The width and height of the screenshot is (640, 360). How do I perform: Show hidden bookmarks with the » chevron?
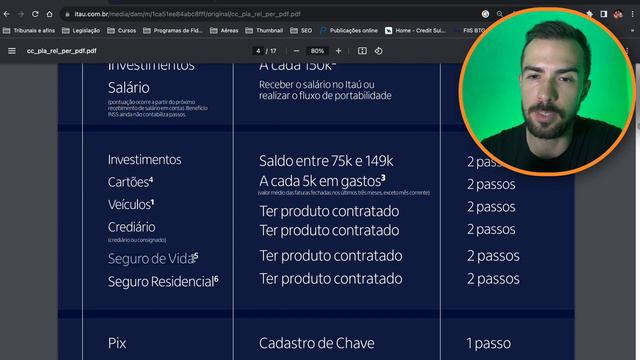coord(633,31)
